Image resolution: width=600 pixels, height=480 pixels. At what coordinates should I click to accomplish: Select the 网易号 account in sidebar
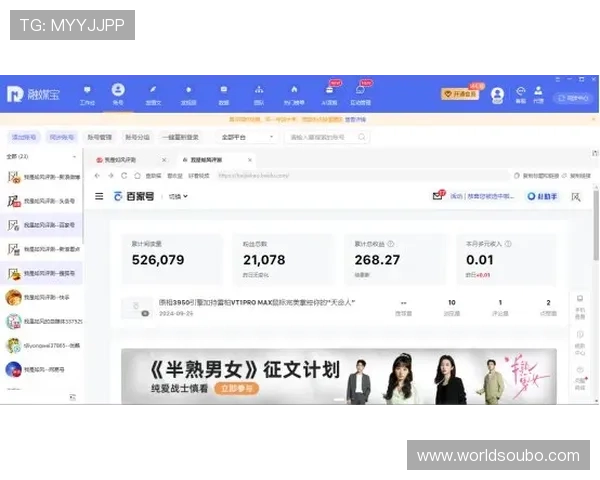tap(41, 369)
